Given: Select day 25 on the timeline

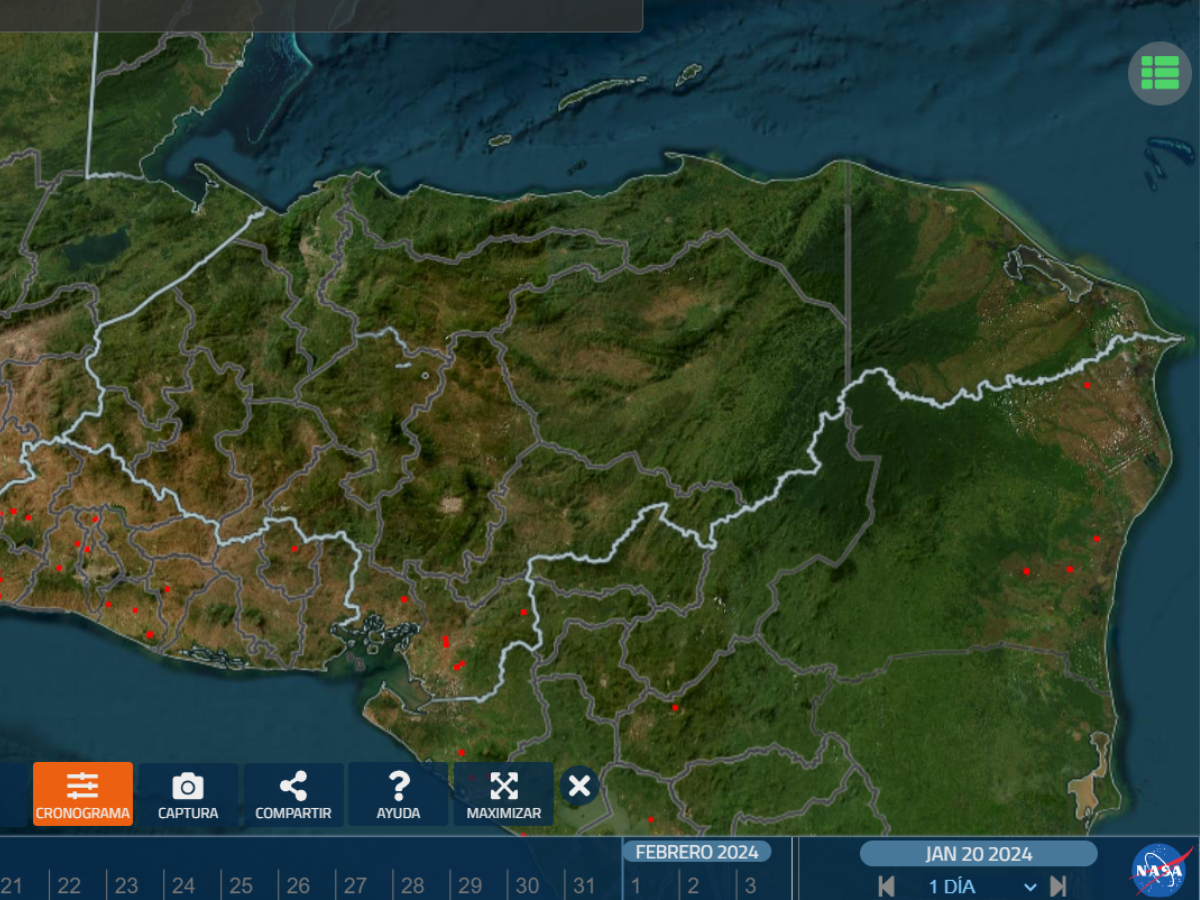Looking at the screenshot, I should (241, 886).
